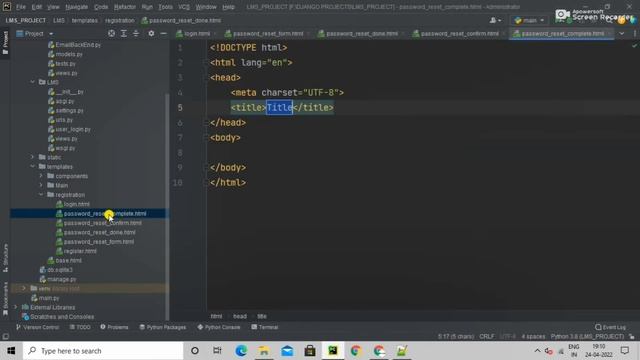640x360 pixels.
Task: Open Task View in taskbar
Action: 217,351
